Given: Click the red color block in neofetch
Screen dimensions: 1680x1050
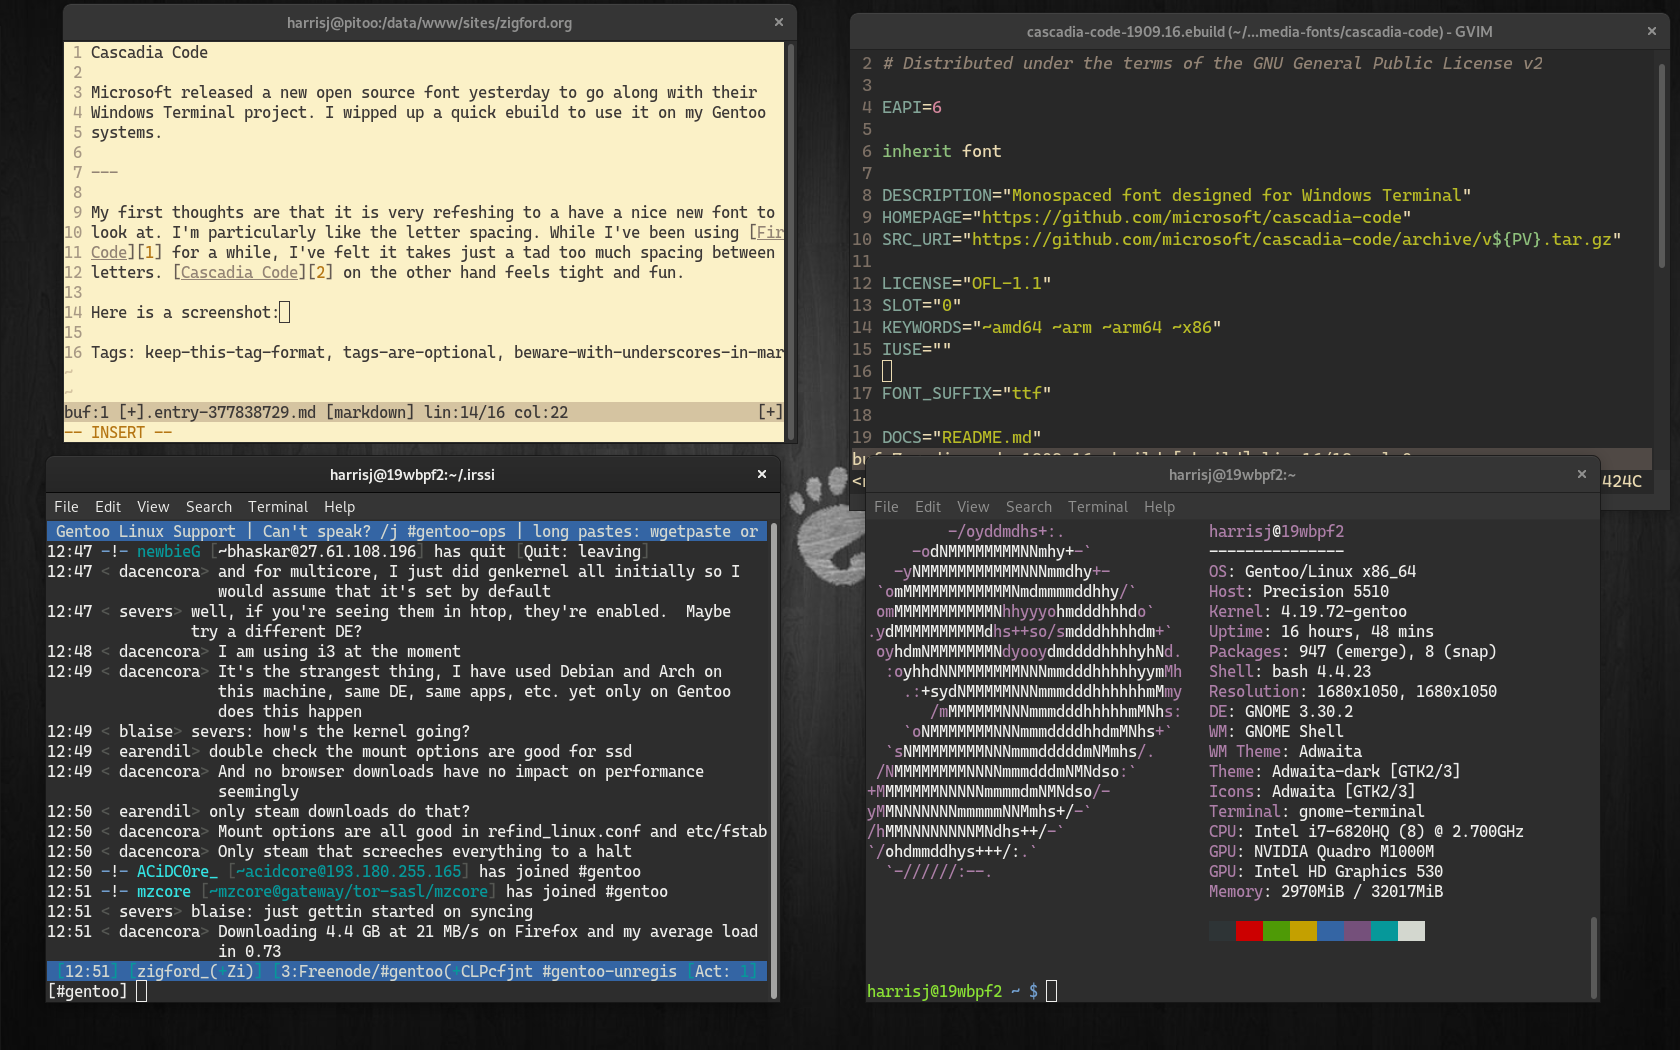Looking at the screenshot, I should 1248,931.
